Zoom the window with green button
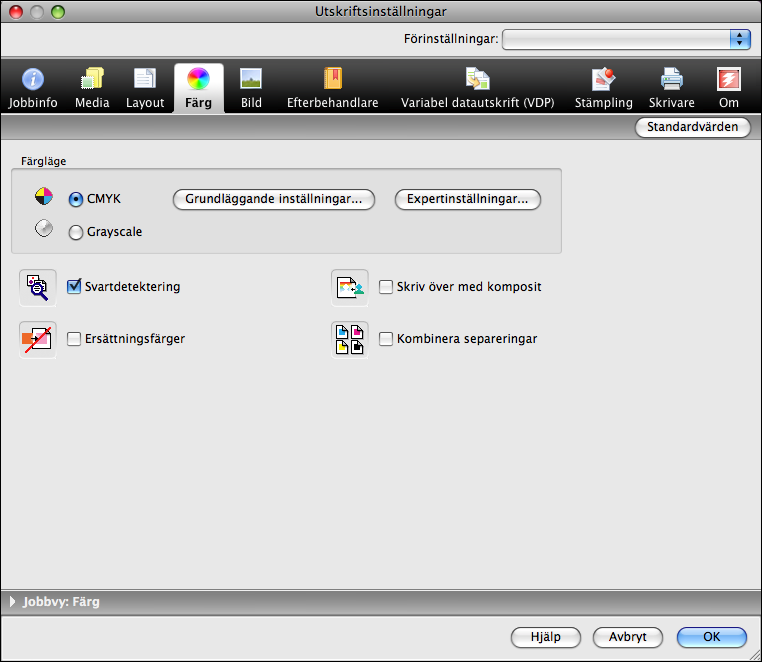Screen dimensions: 762x662 (58, 12)
